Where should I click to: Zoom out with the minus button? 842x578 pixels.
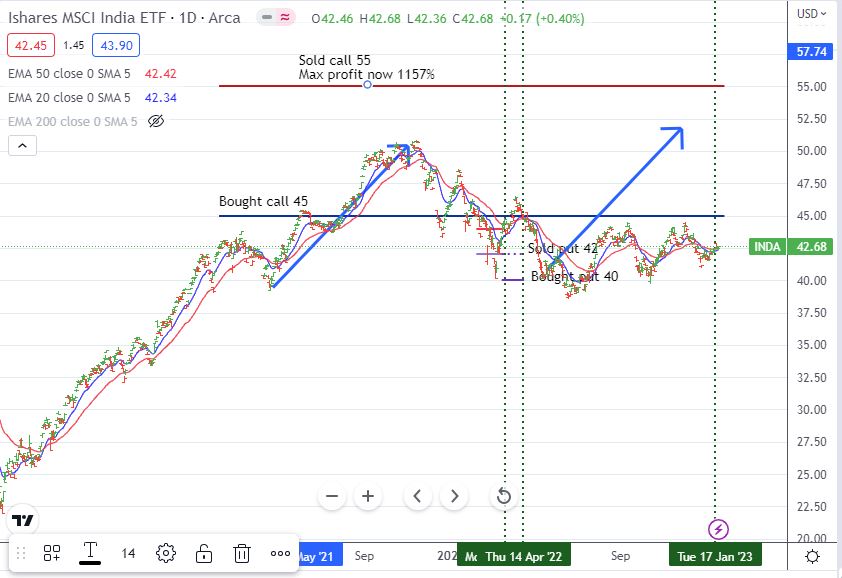click(332, 496)
